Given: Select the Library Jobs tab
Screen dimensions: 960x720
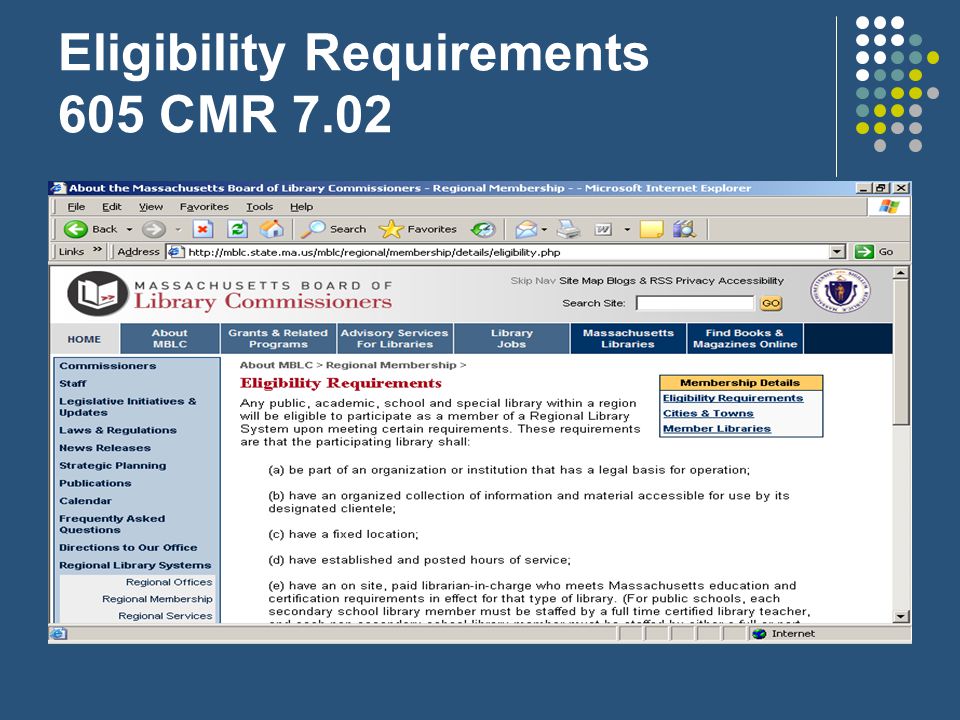Looking at the screenshot, I should coord(512,339).
